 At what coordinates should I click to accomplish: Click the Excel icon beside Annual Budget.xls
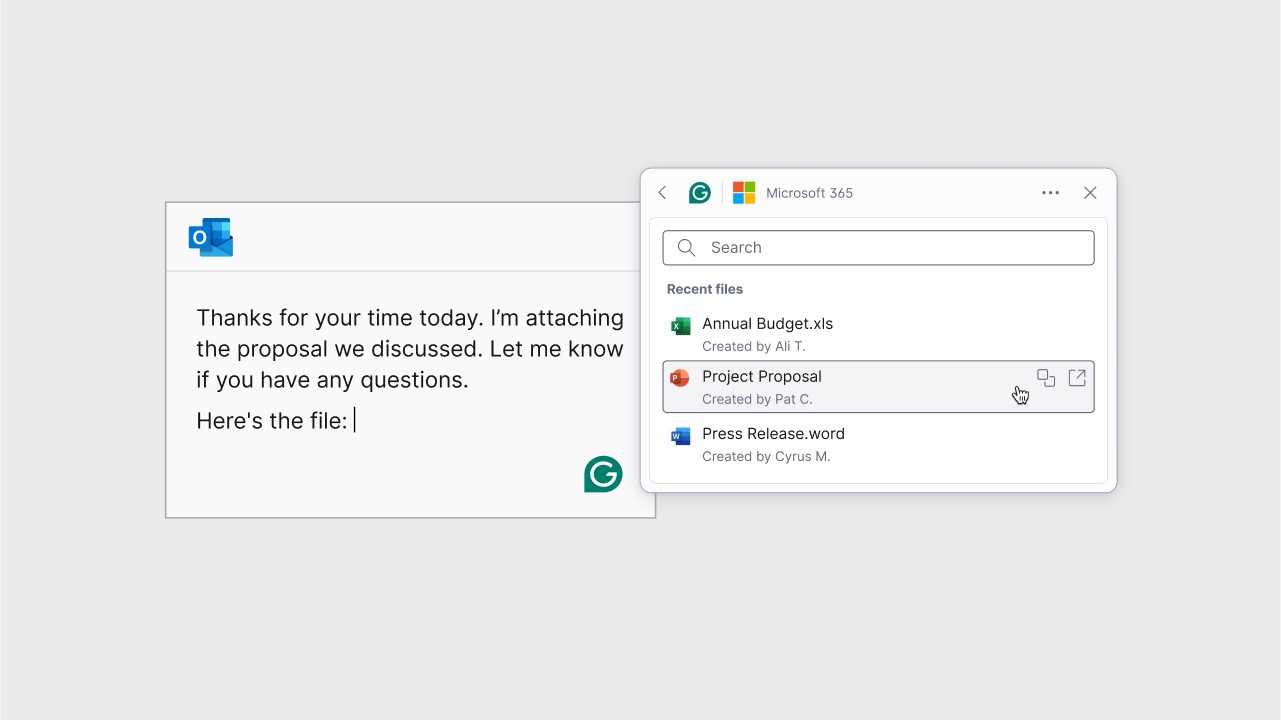click(x=680, y=326)
